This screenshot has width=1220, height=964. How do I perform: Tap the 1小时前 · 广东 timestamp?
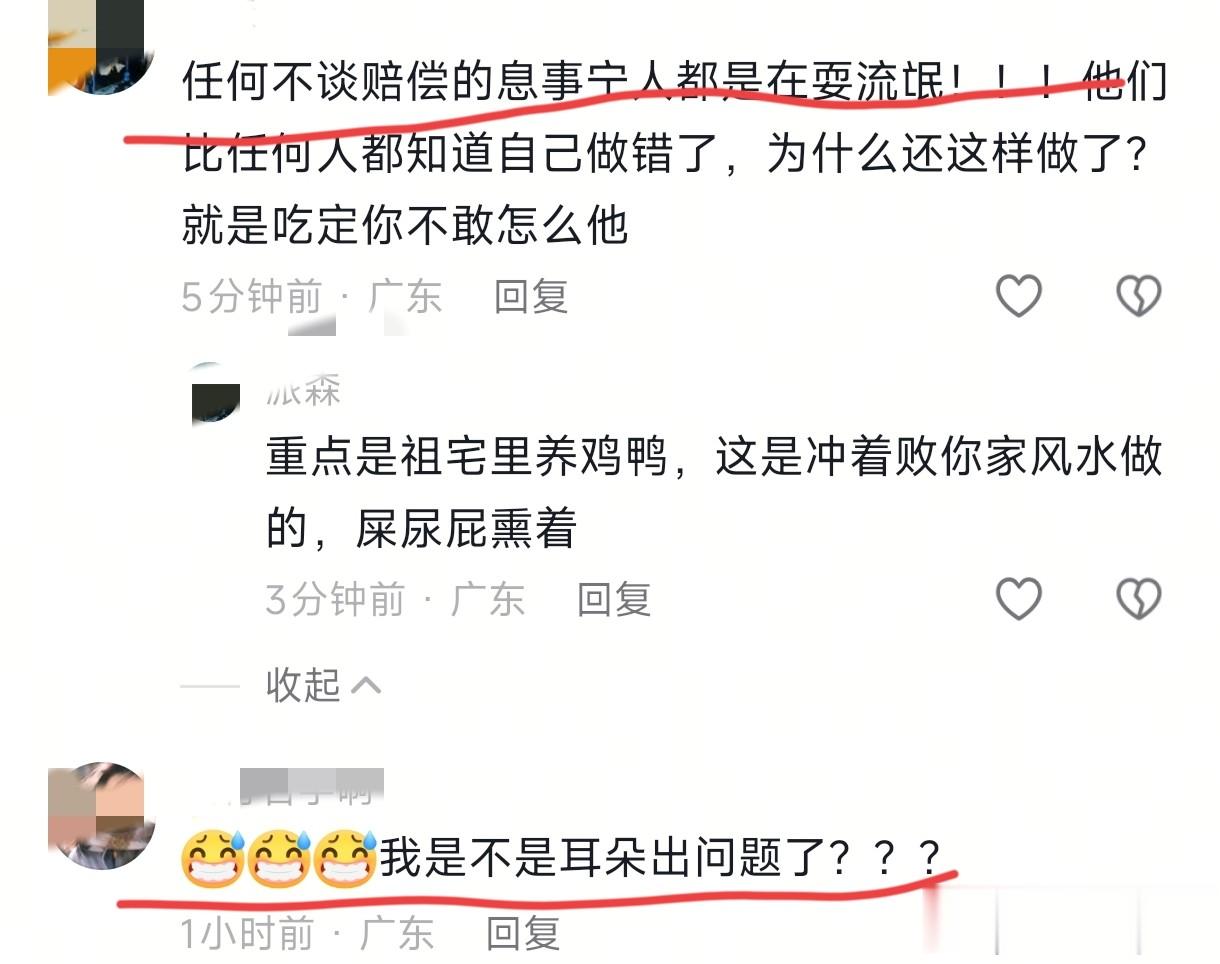tap(307, 933)
